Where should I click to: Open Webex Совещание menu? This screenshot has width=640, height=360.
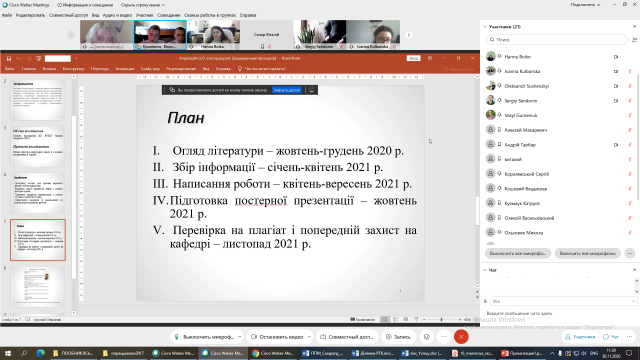click(x=169, y=15)
